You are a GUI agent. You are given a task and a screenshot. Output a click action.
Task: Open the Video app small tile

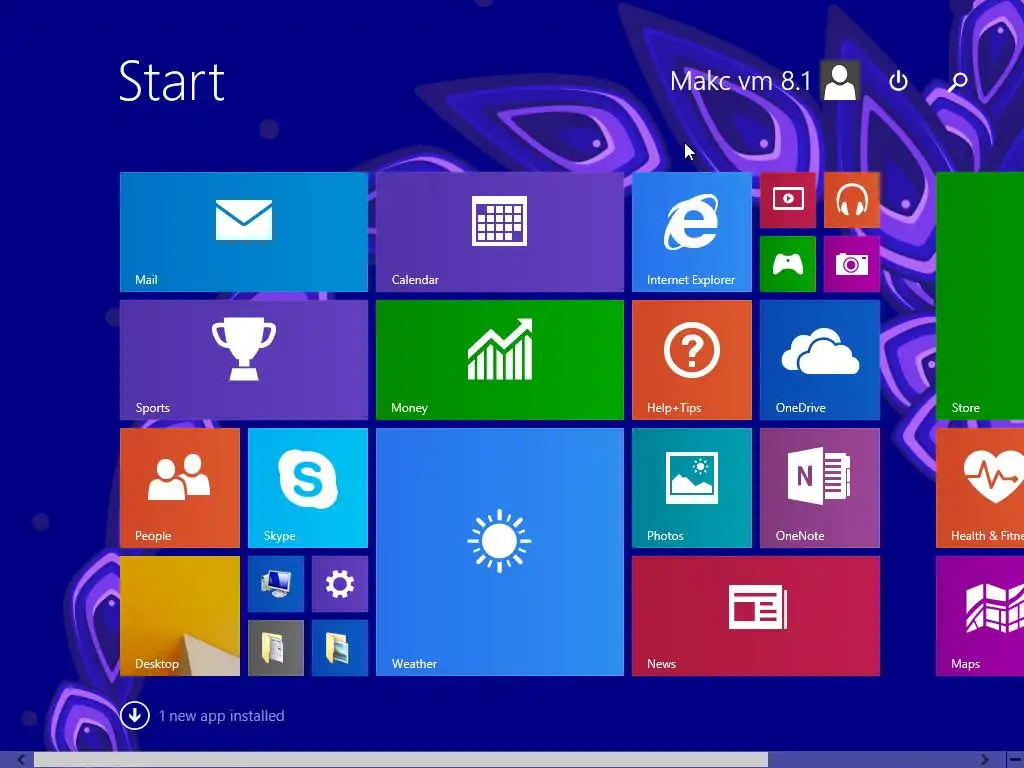pos(788,200)
